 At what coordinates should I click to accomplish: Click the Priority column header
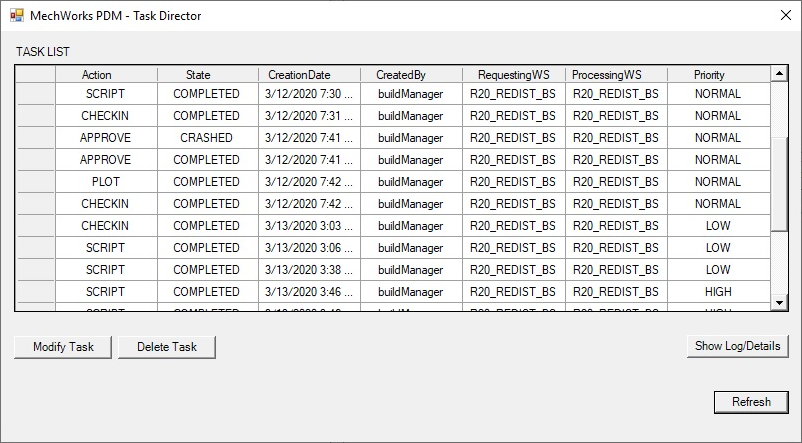coord(719,75)
